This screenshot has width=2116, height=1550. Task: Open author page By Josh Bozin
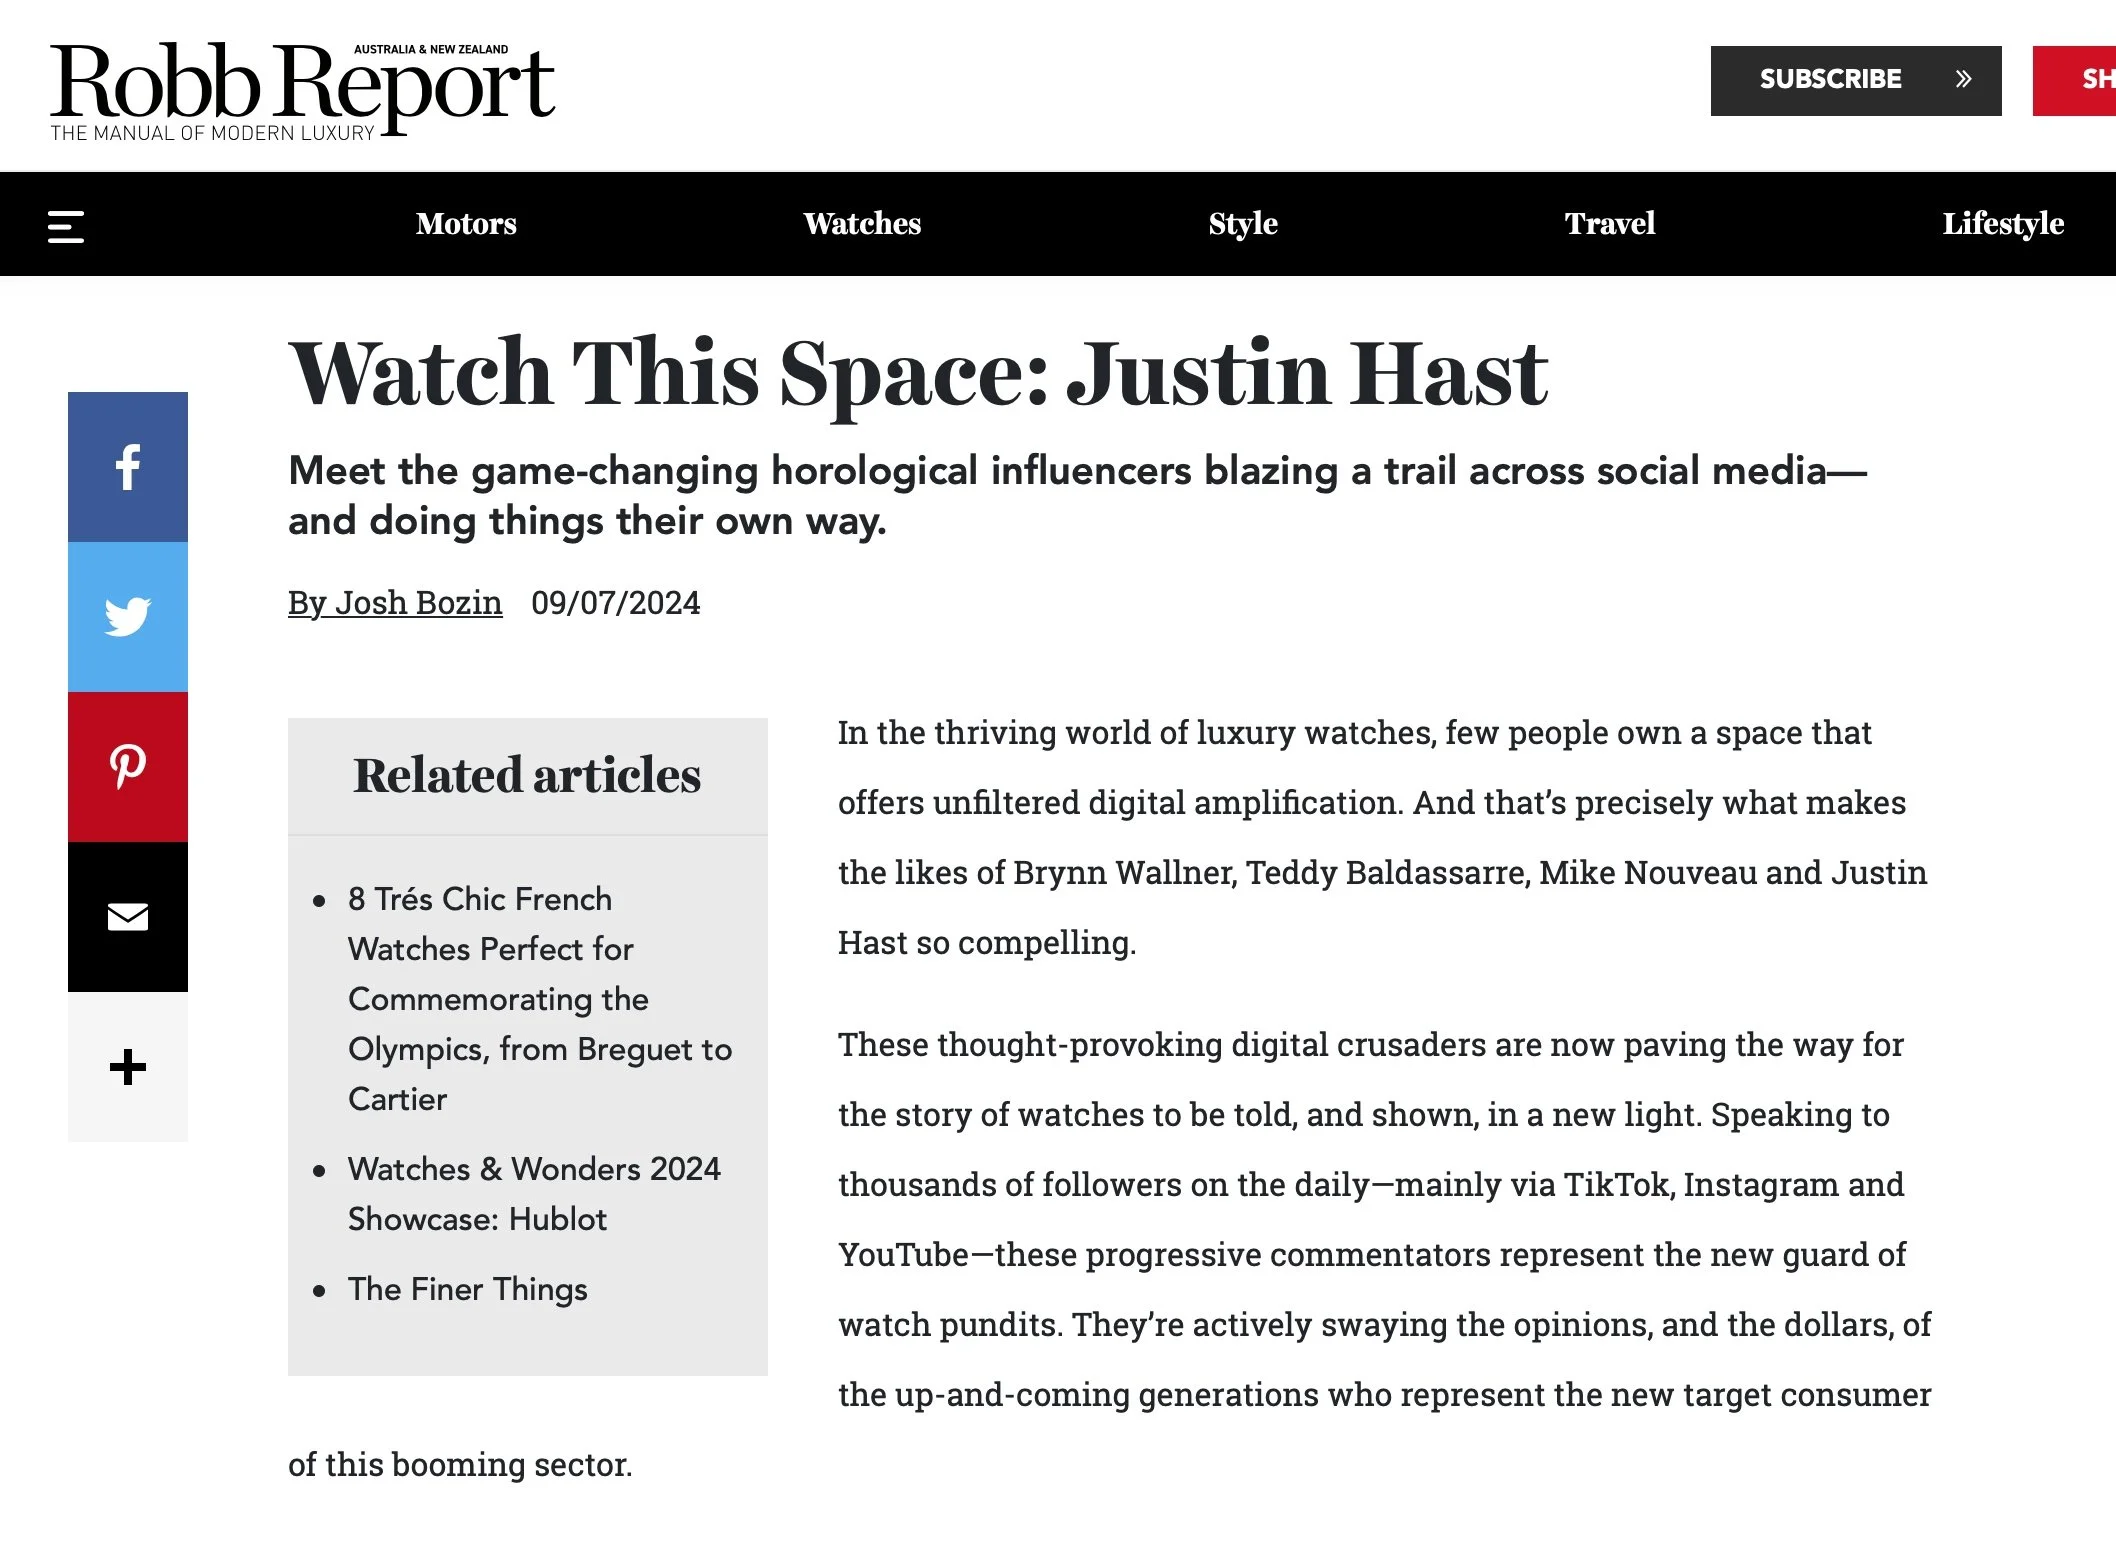click(x=395, y=603)
